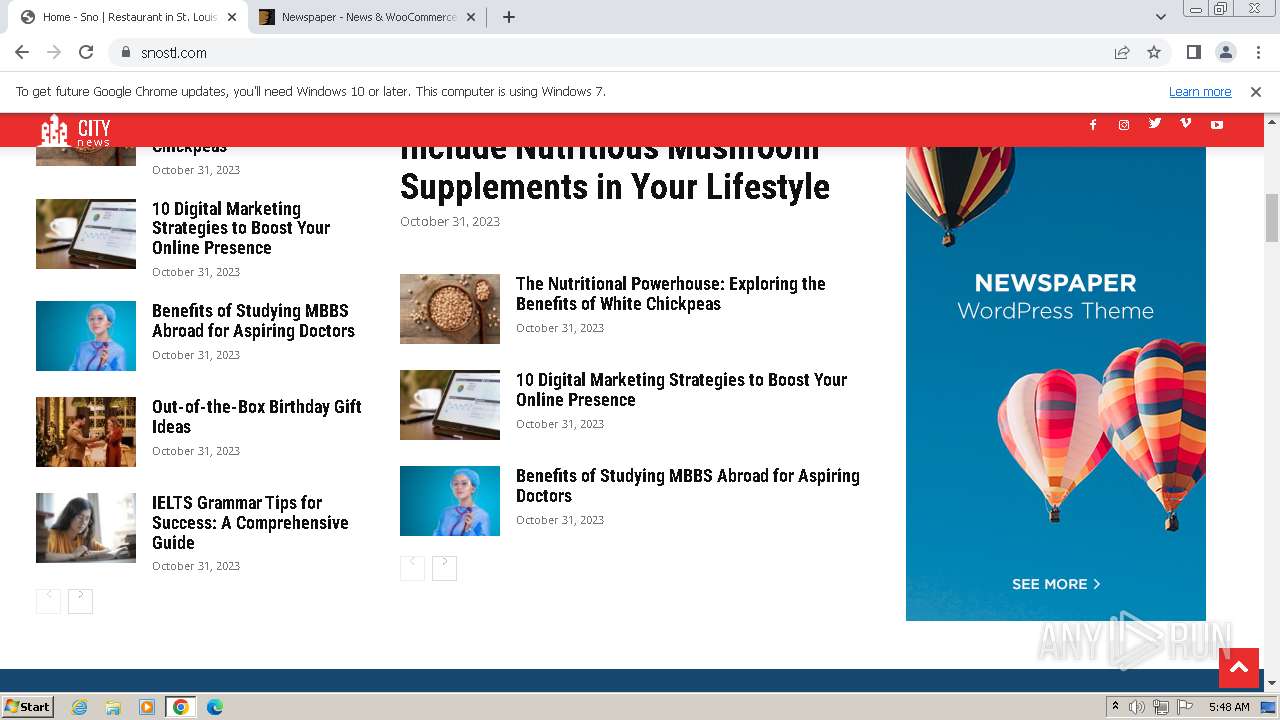Go to previous page in left article list
This screenshot has width=1280, height=720.
click(x=48, y=601)
